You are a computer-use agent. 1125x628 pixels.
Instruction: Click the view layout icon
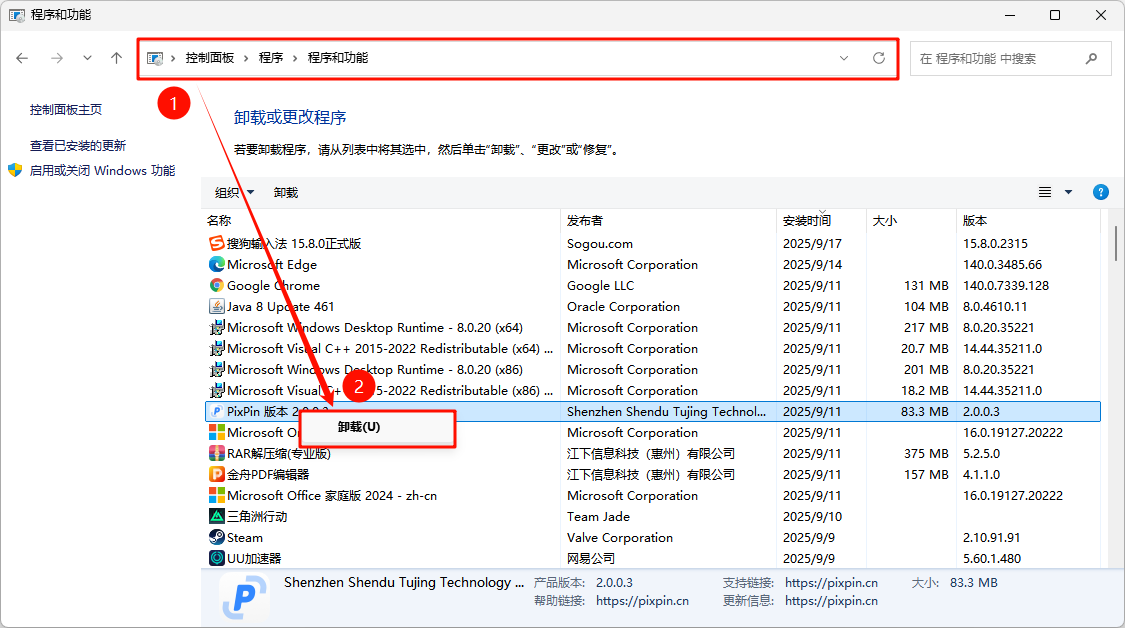(x=1045, y=192)
